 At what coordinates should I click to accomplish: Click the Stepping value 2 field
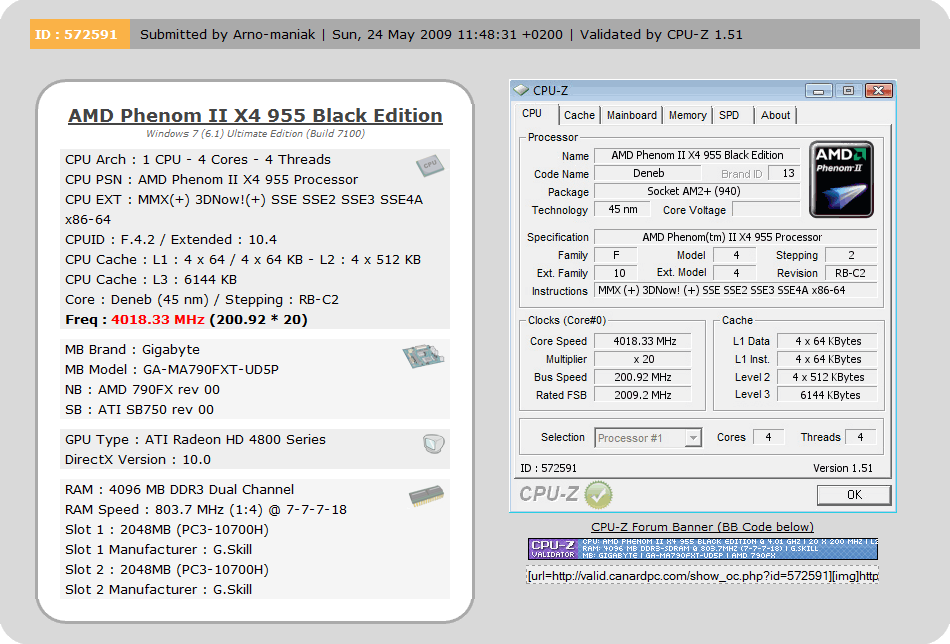click(x=851, y=255)
